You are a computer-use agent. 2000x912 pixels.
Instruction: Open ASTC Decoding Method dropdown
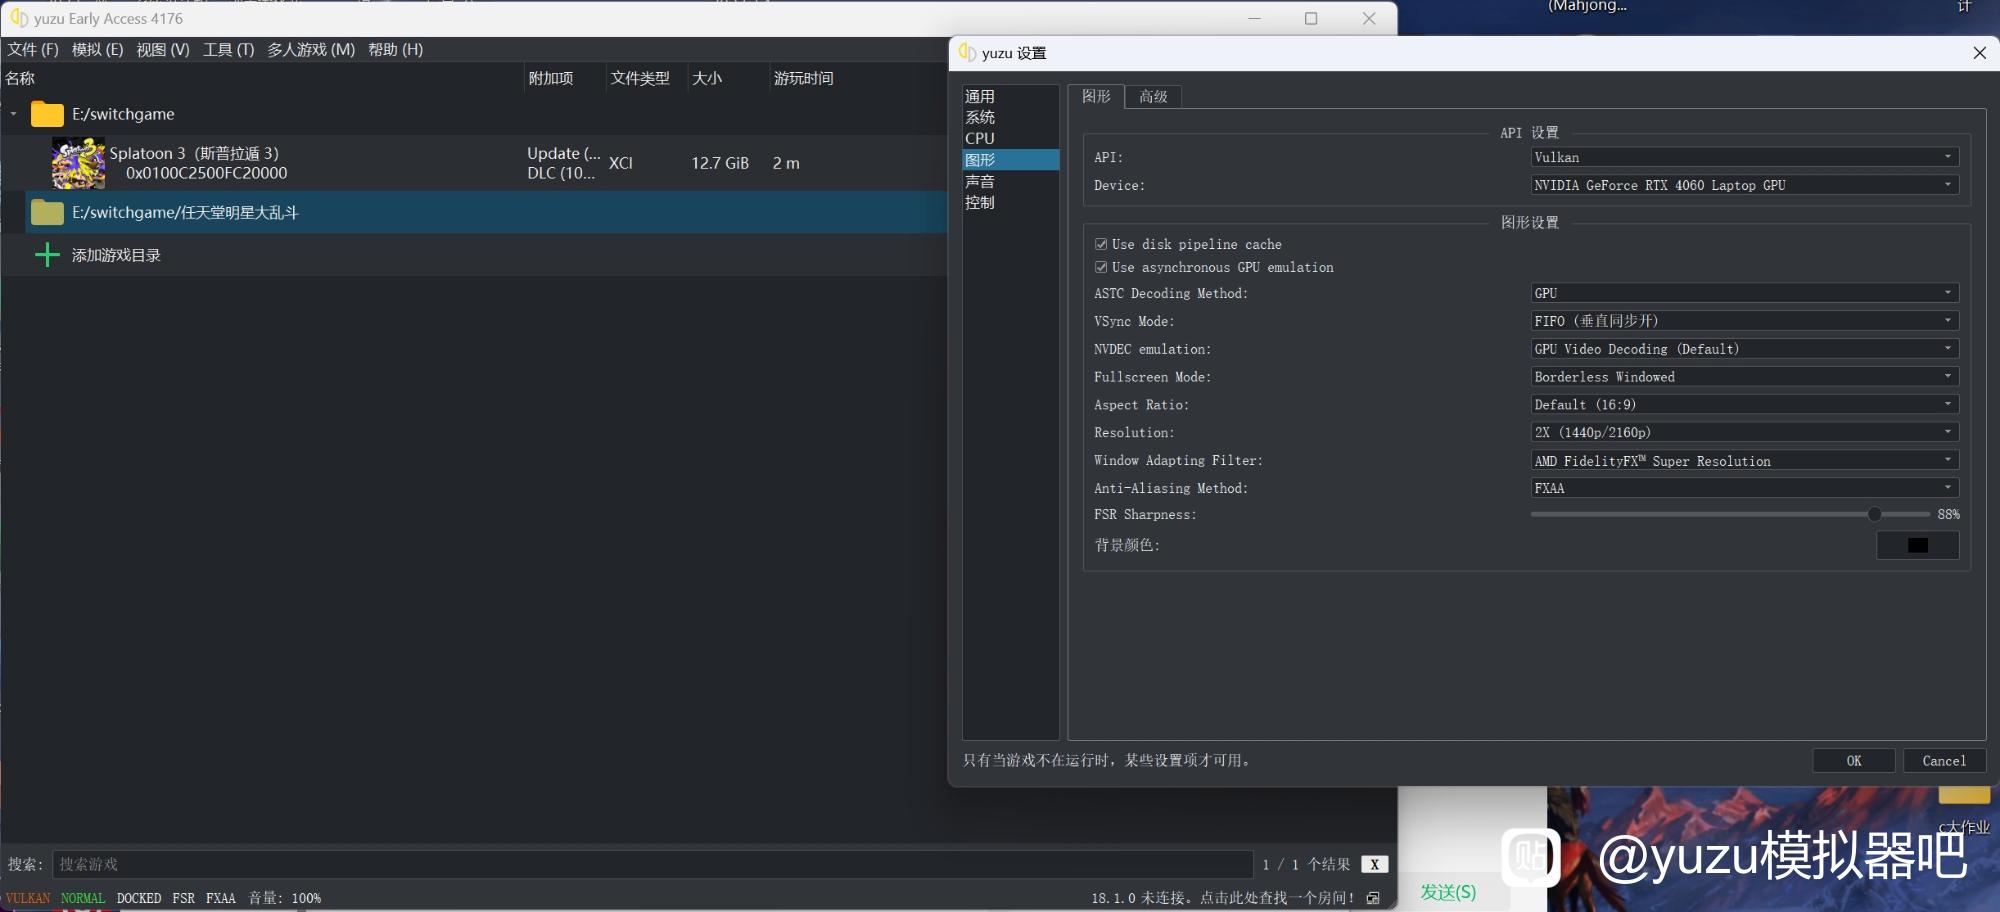[x=1744, y=293]
